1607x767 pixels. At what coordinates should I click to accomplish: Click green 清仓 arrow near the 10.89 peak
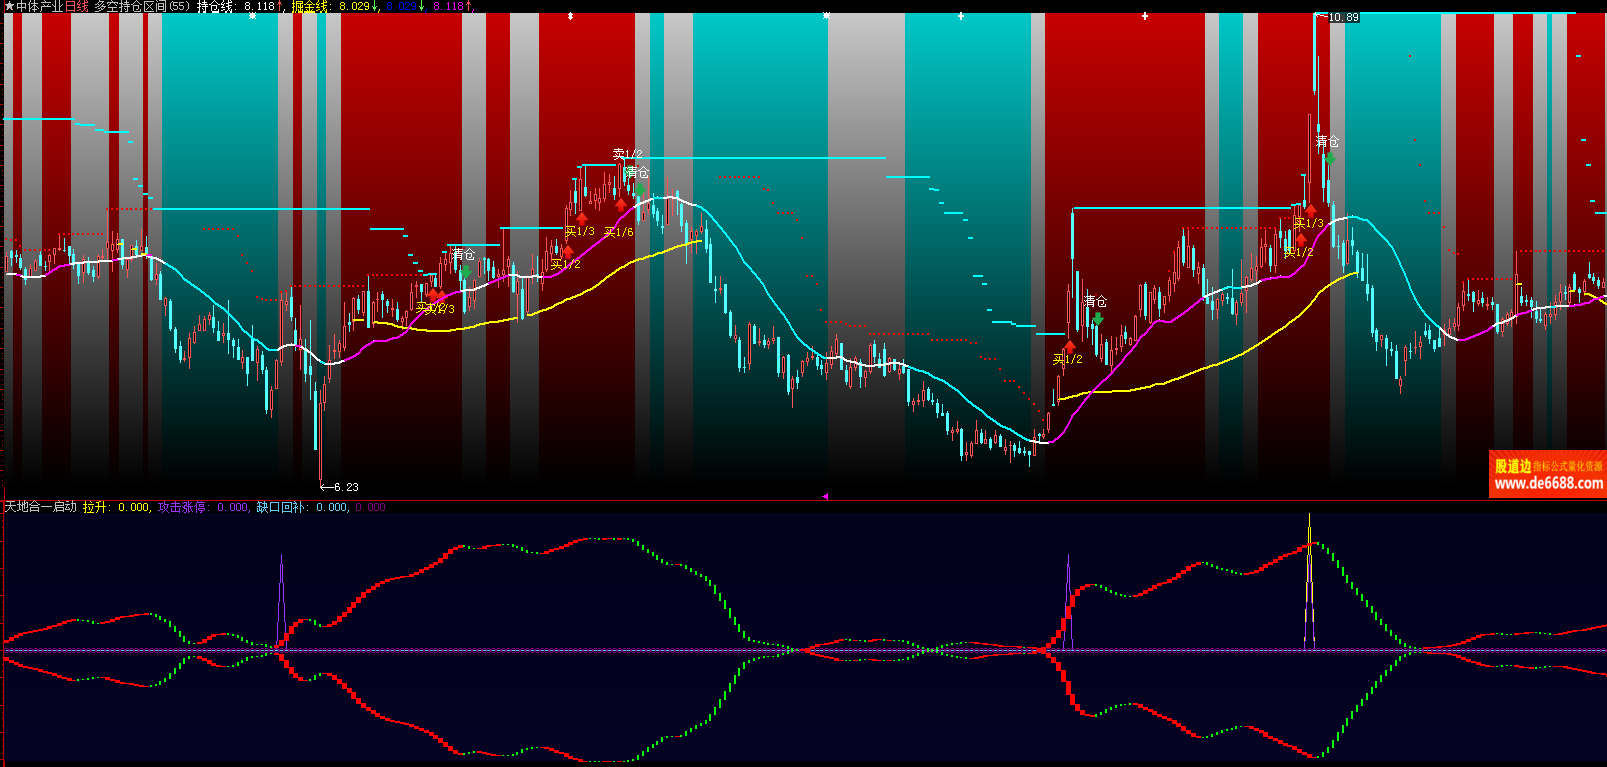tap(1329, 158)
